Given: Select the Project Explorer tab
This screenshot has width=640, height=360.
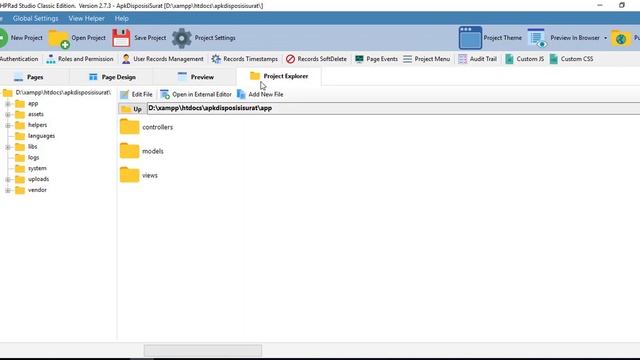Looking at the screenshot, I should [x=279, y=76].
